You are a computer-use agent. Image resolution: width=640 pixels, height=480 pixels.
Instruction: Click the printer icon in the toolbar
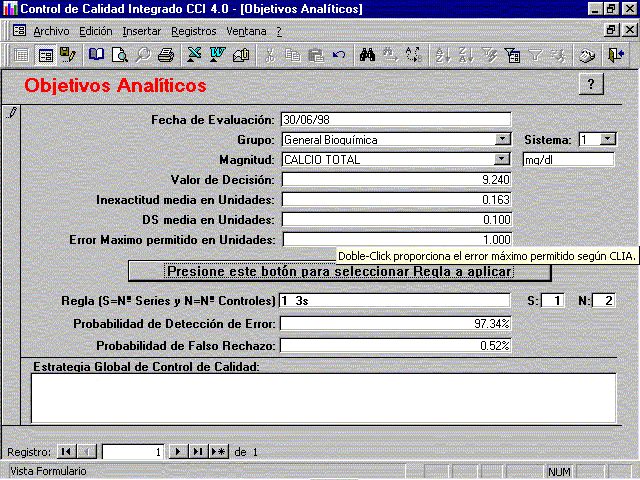[x=165, y=55]
